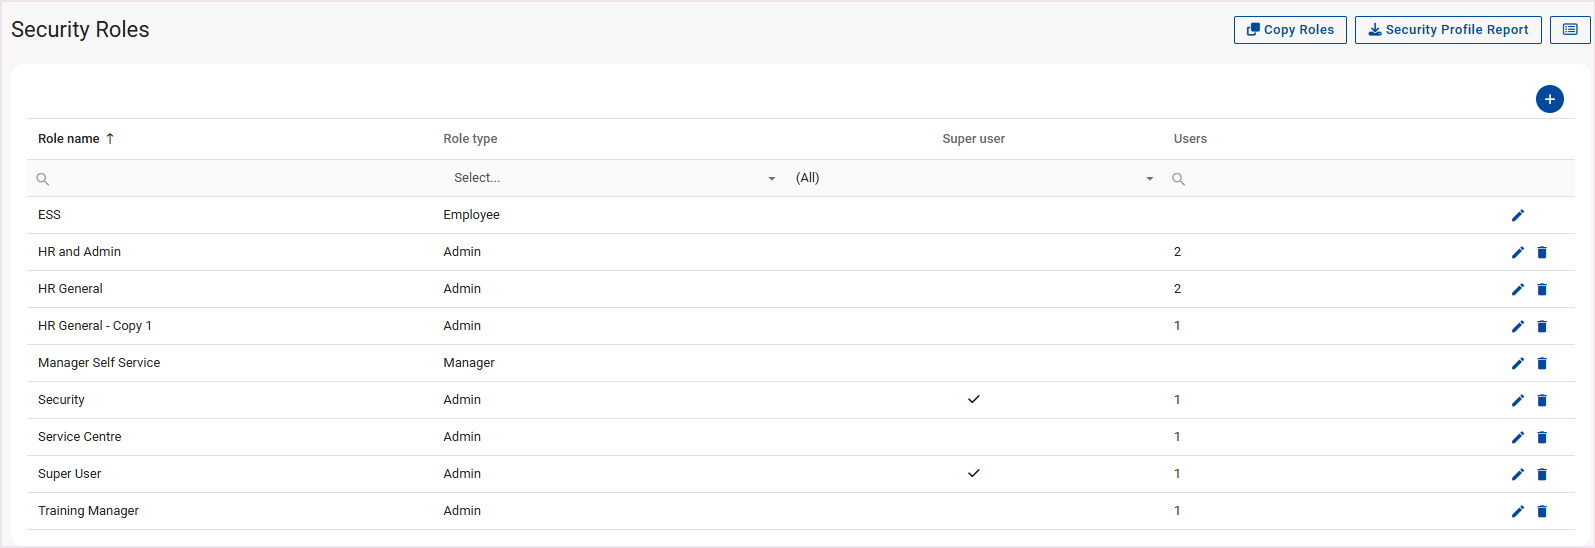Delete the HR General - Copy 1 role
The image size is (1595, 548).
[1542, 326]
